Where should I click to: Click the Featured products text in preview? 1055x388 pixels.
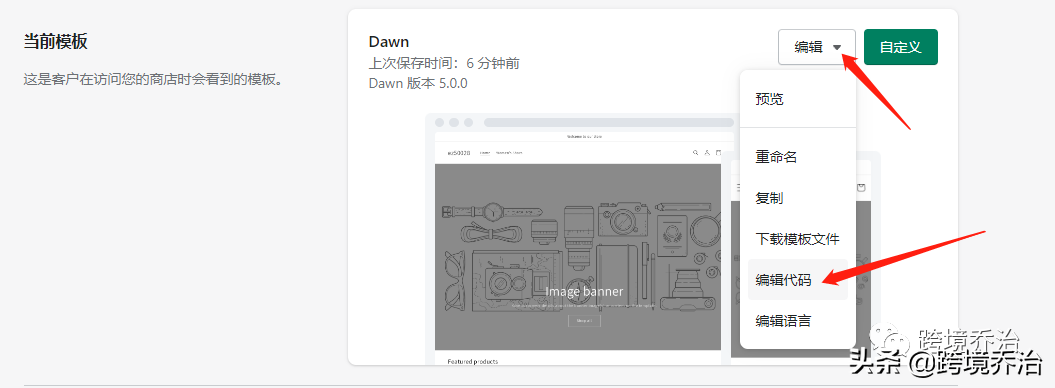pyautogui.click(x=473, y=361)
